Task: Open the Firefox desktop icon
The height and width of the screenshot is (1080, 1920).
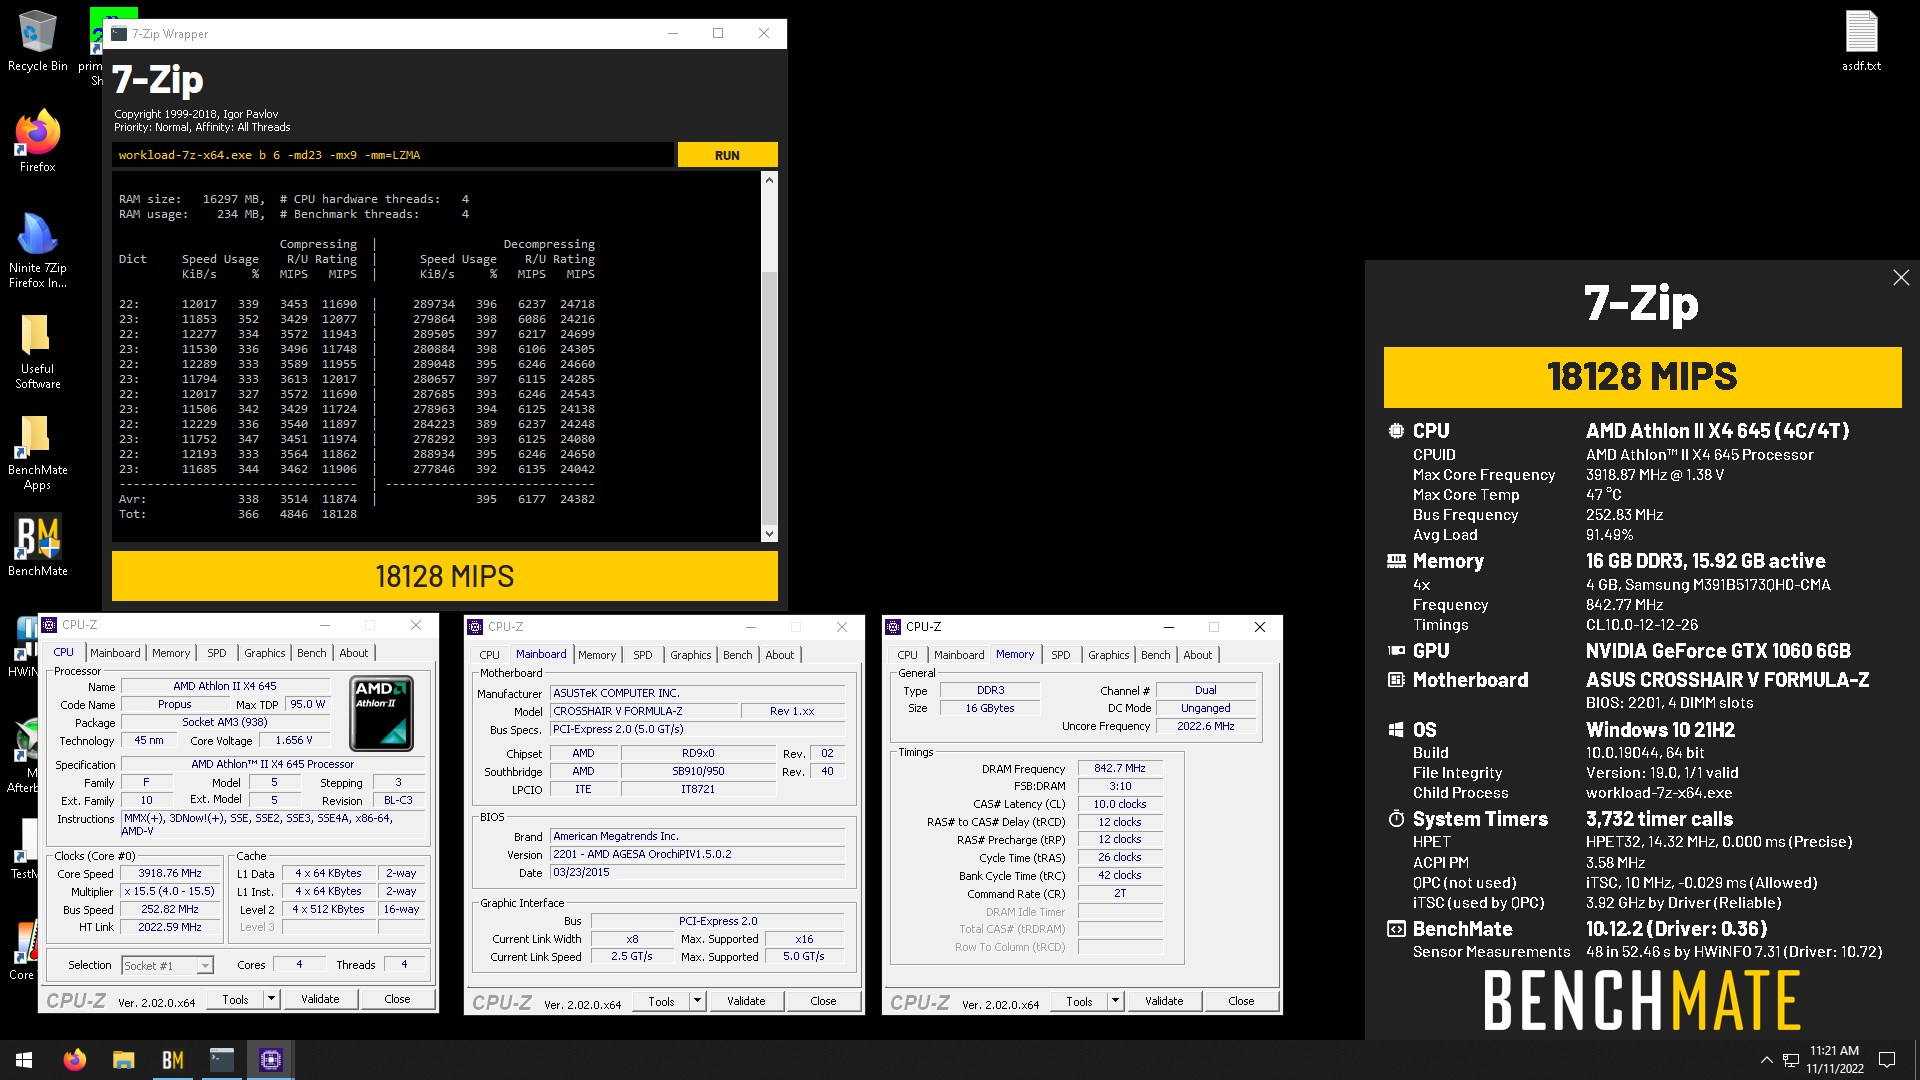Action: 37,141
